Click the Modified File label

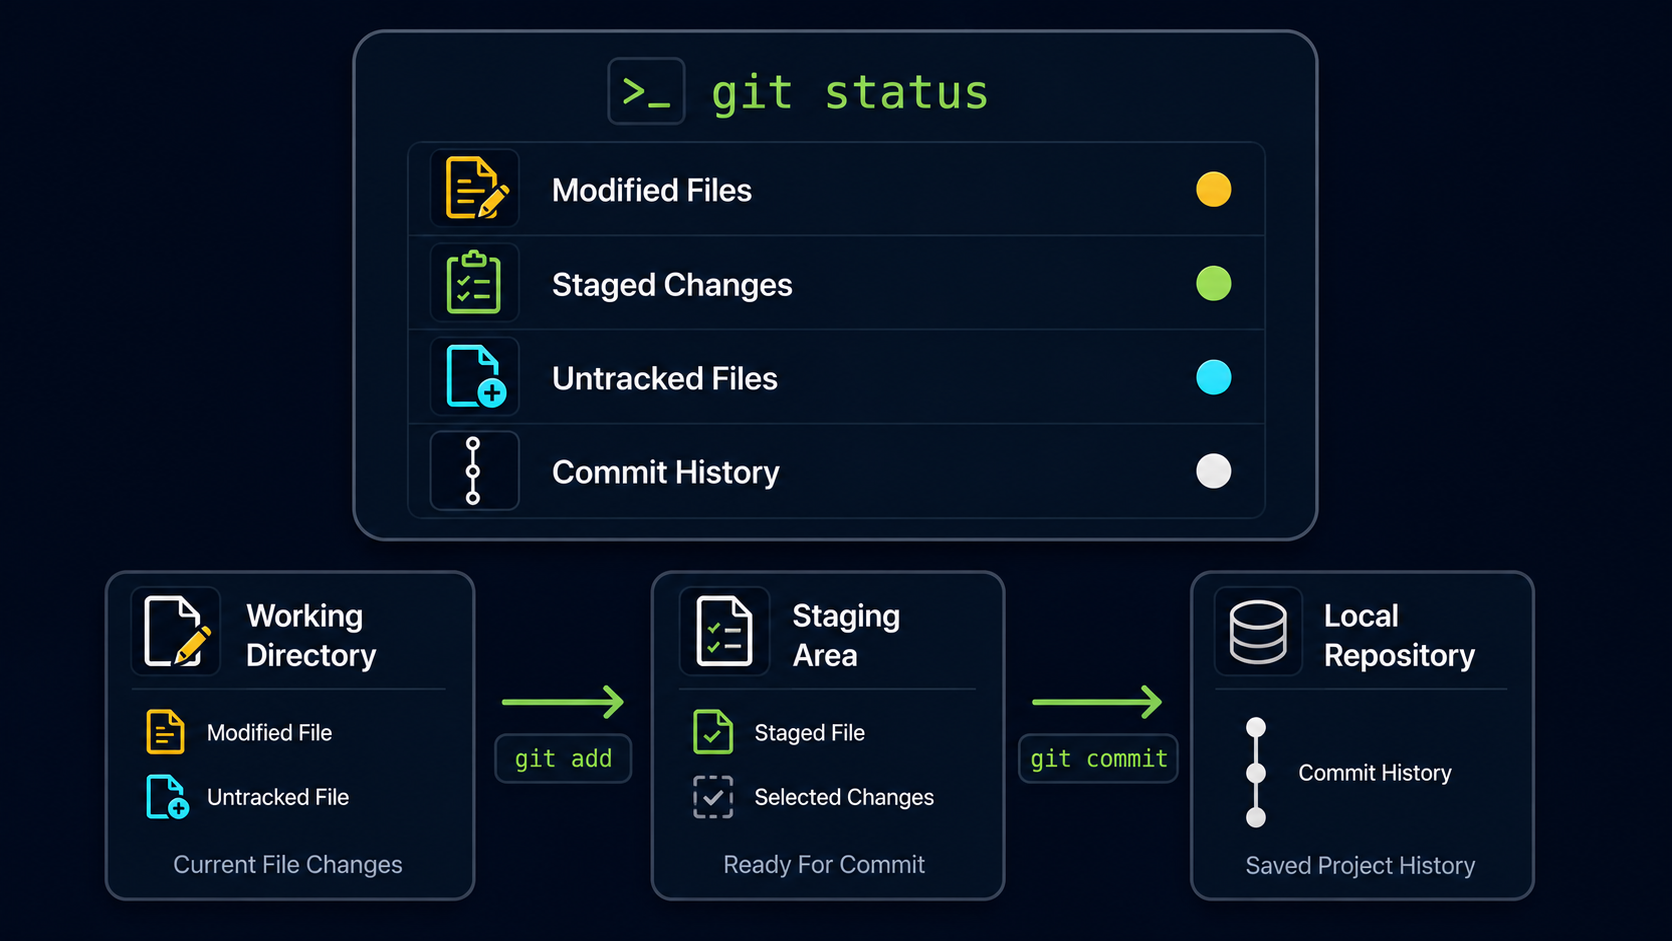pos(269,733)
